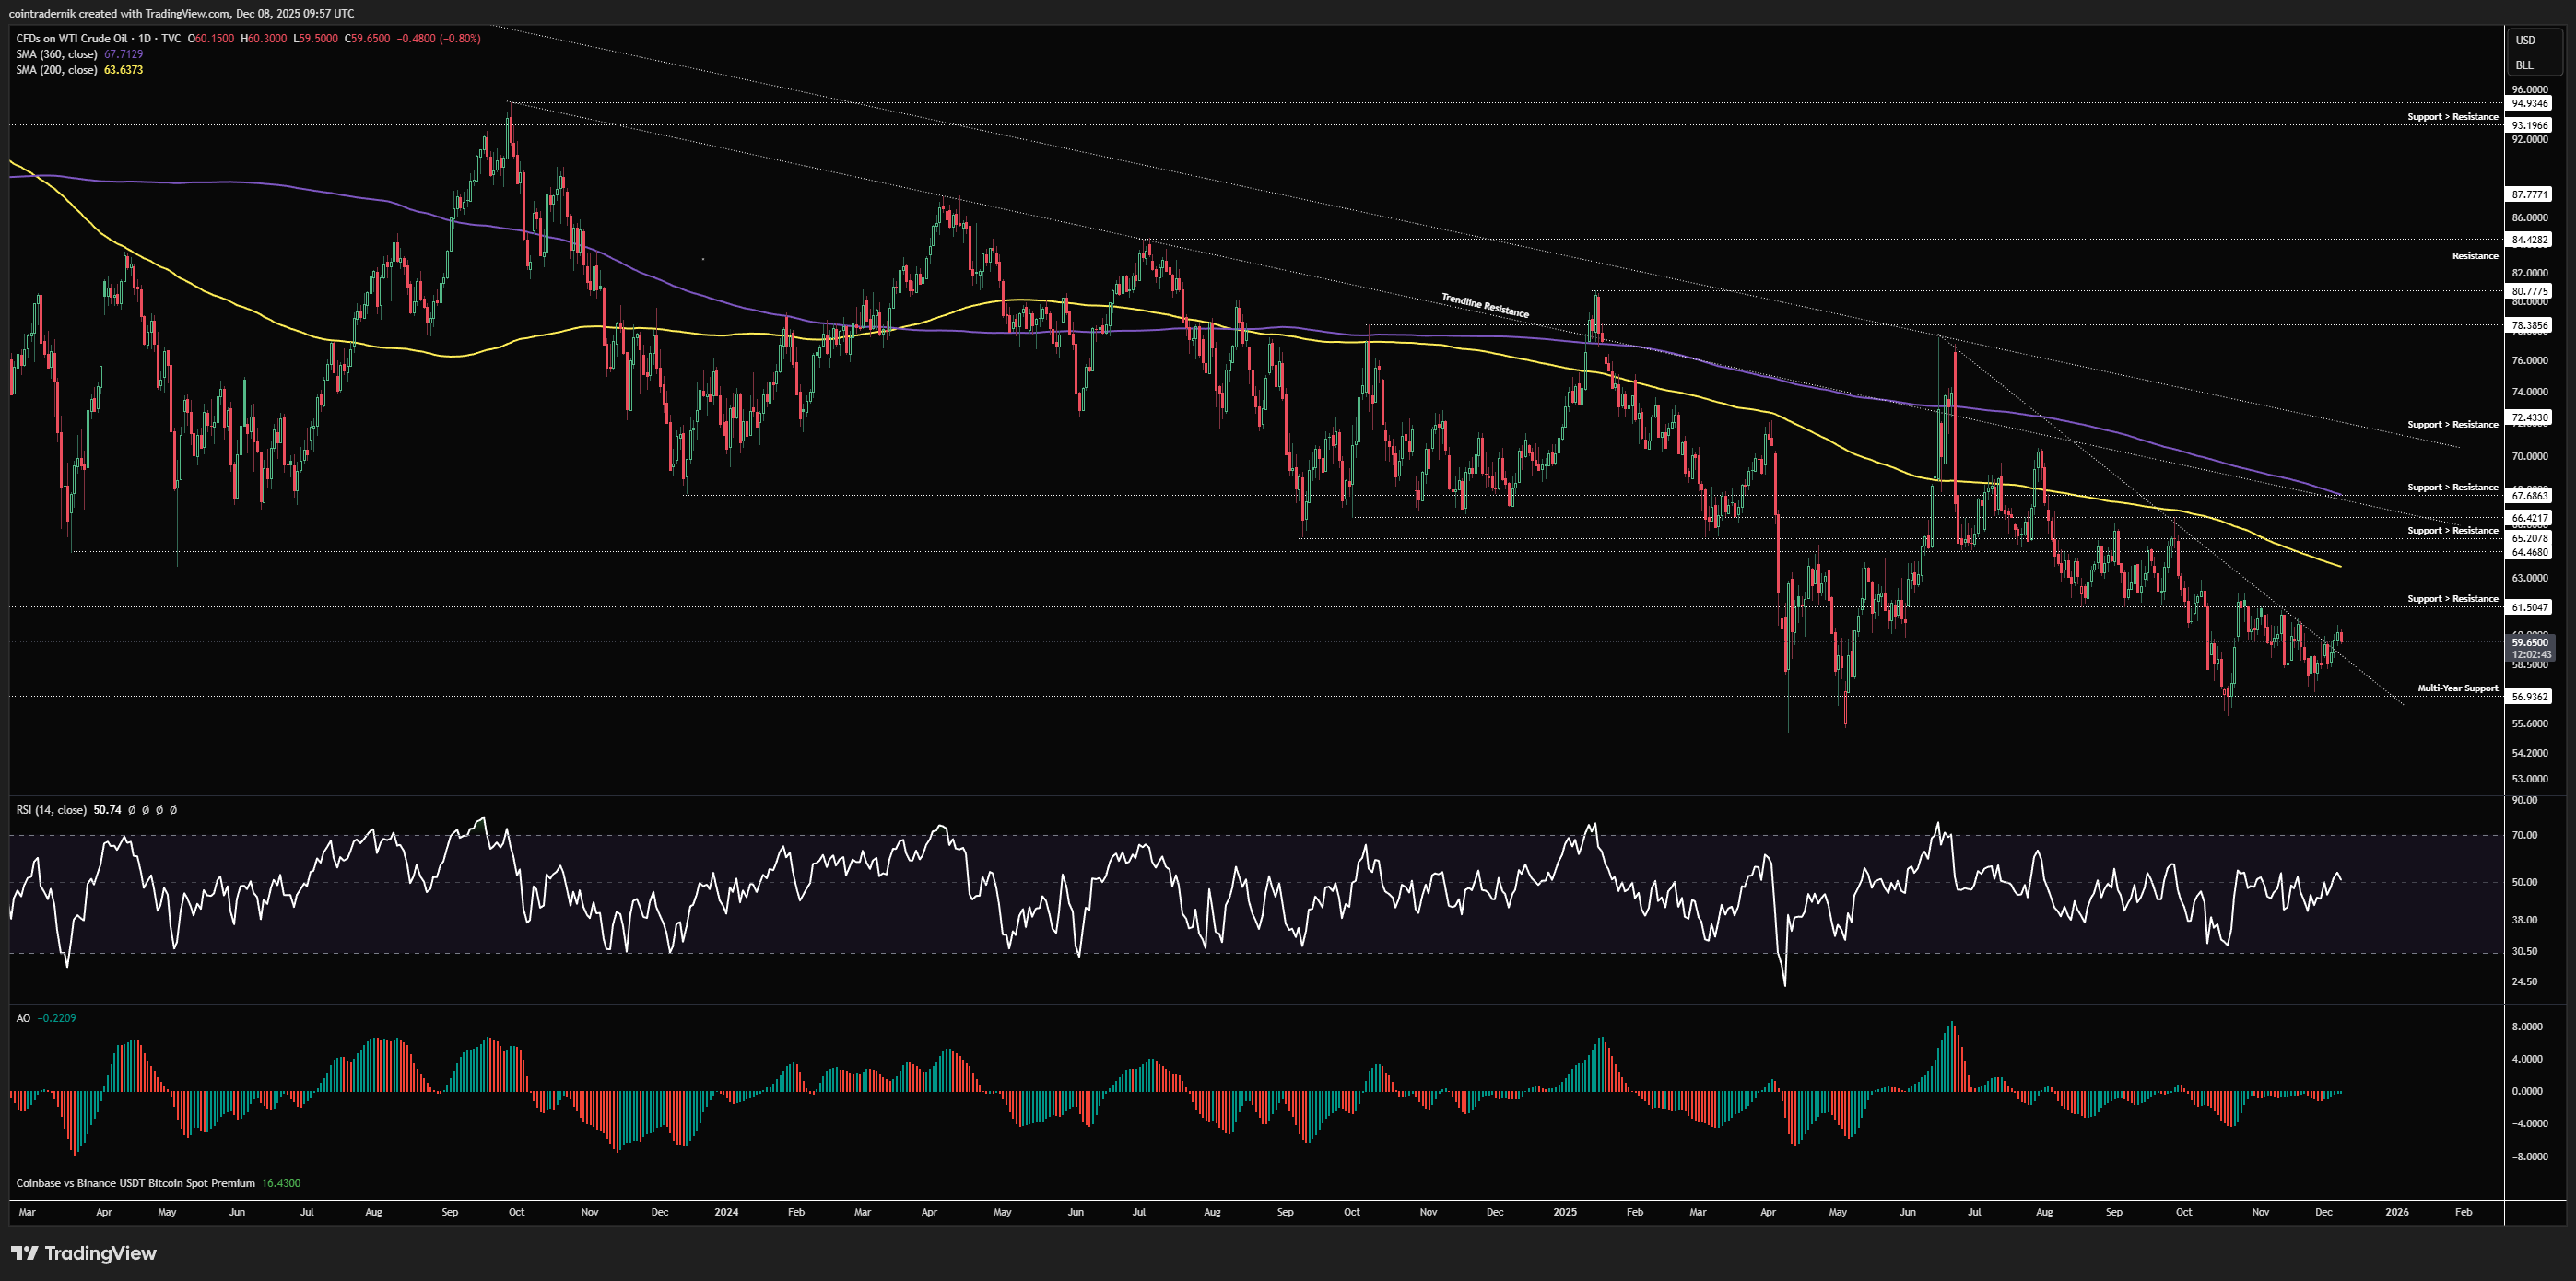Click the 56.9362 price axis label
This screenshot has height=1281, width=2576.
(2530, 697)
